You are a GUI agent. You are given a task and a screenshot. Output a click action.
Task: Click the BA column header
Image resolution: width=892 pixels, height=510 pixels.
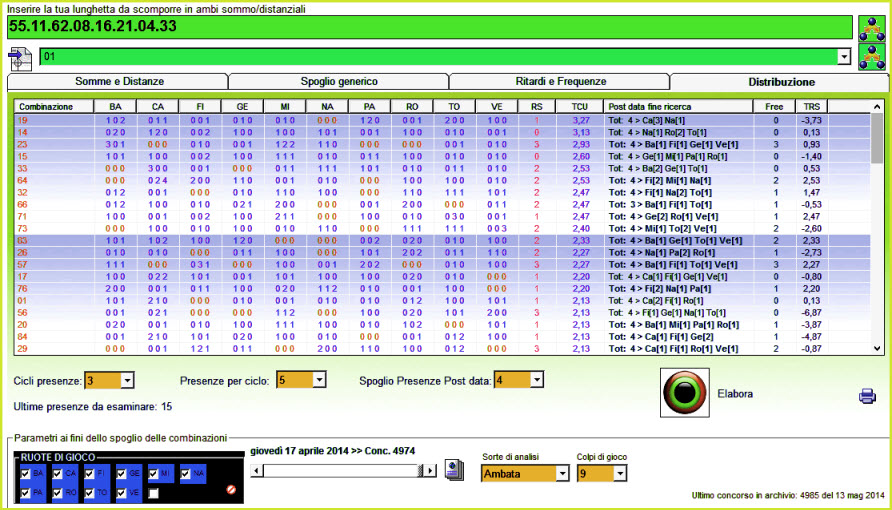coord(115,107)
